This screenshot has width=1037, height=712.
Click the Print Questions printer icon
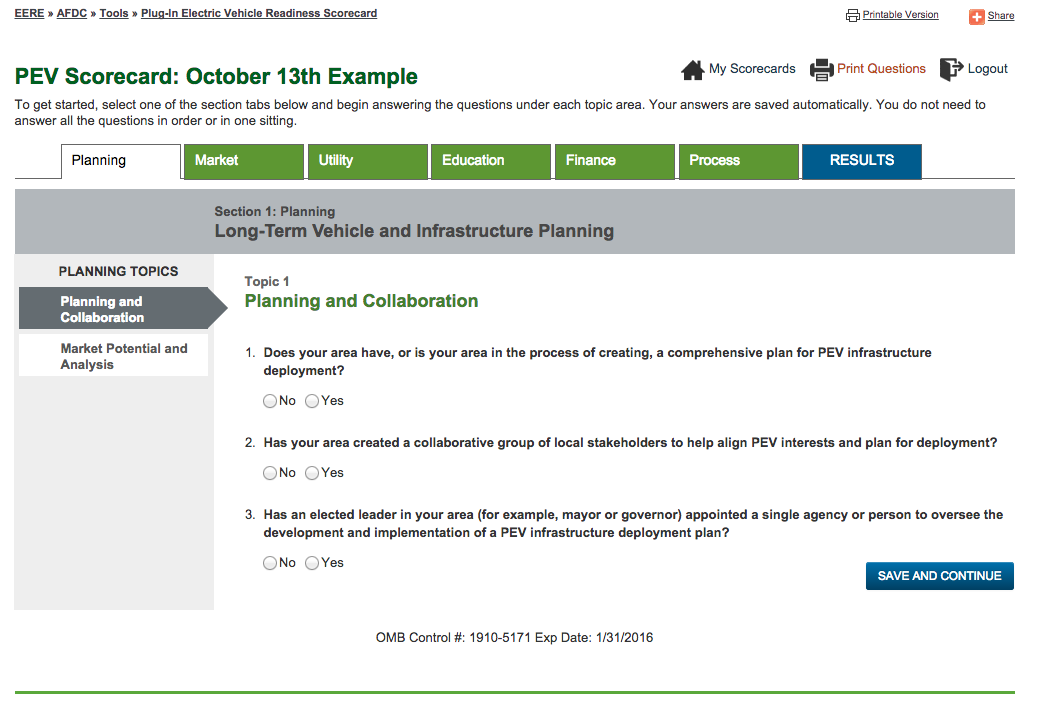point(821,70)
